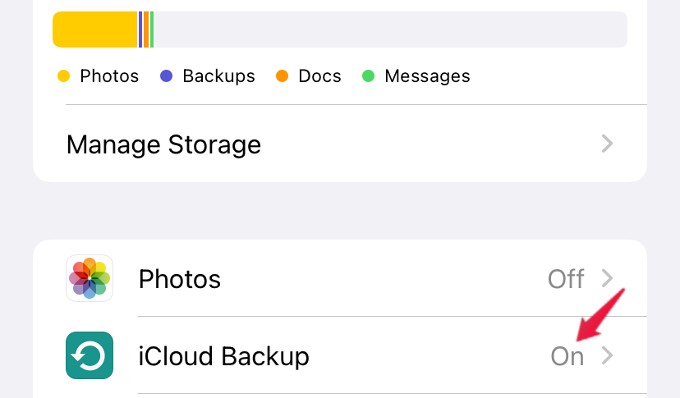680x398 pixels.
Task: Click the yellow Photos legend dot
Action: pyautogui.click(x=64, y=76)
